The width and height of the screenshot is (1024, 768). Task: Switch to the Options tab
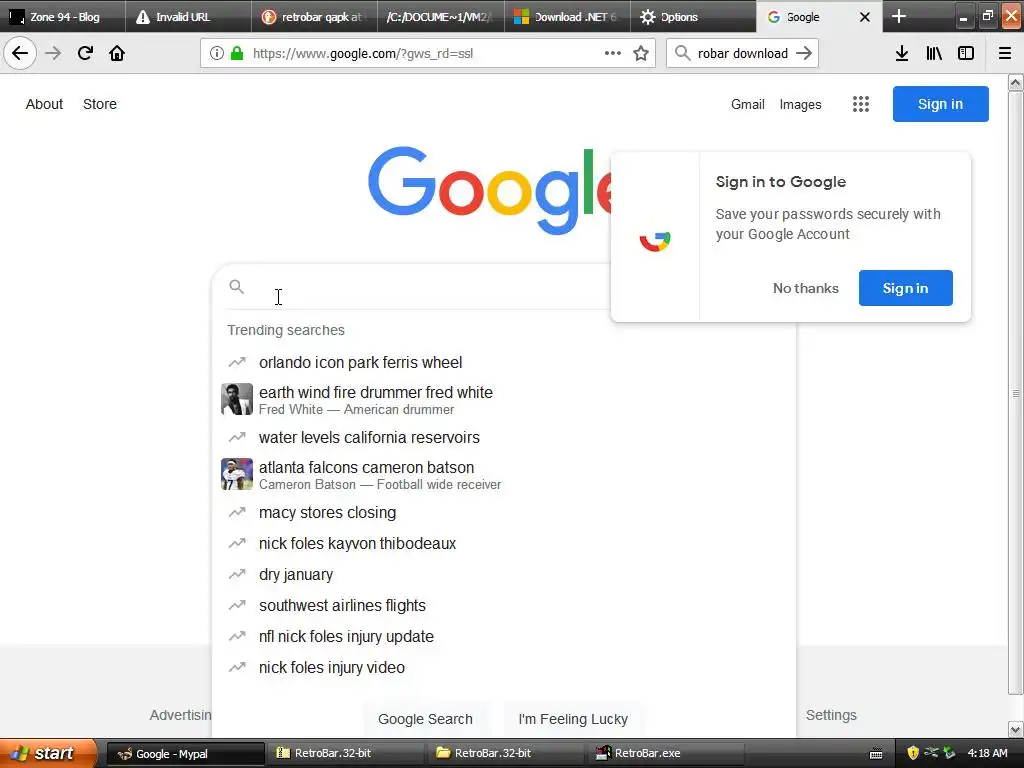(x=693, y=16)
